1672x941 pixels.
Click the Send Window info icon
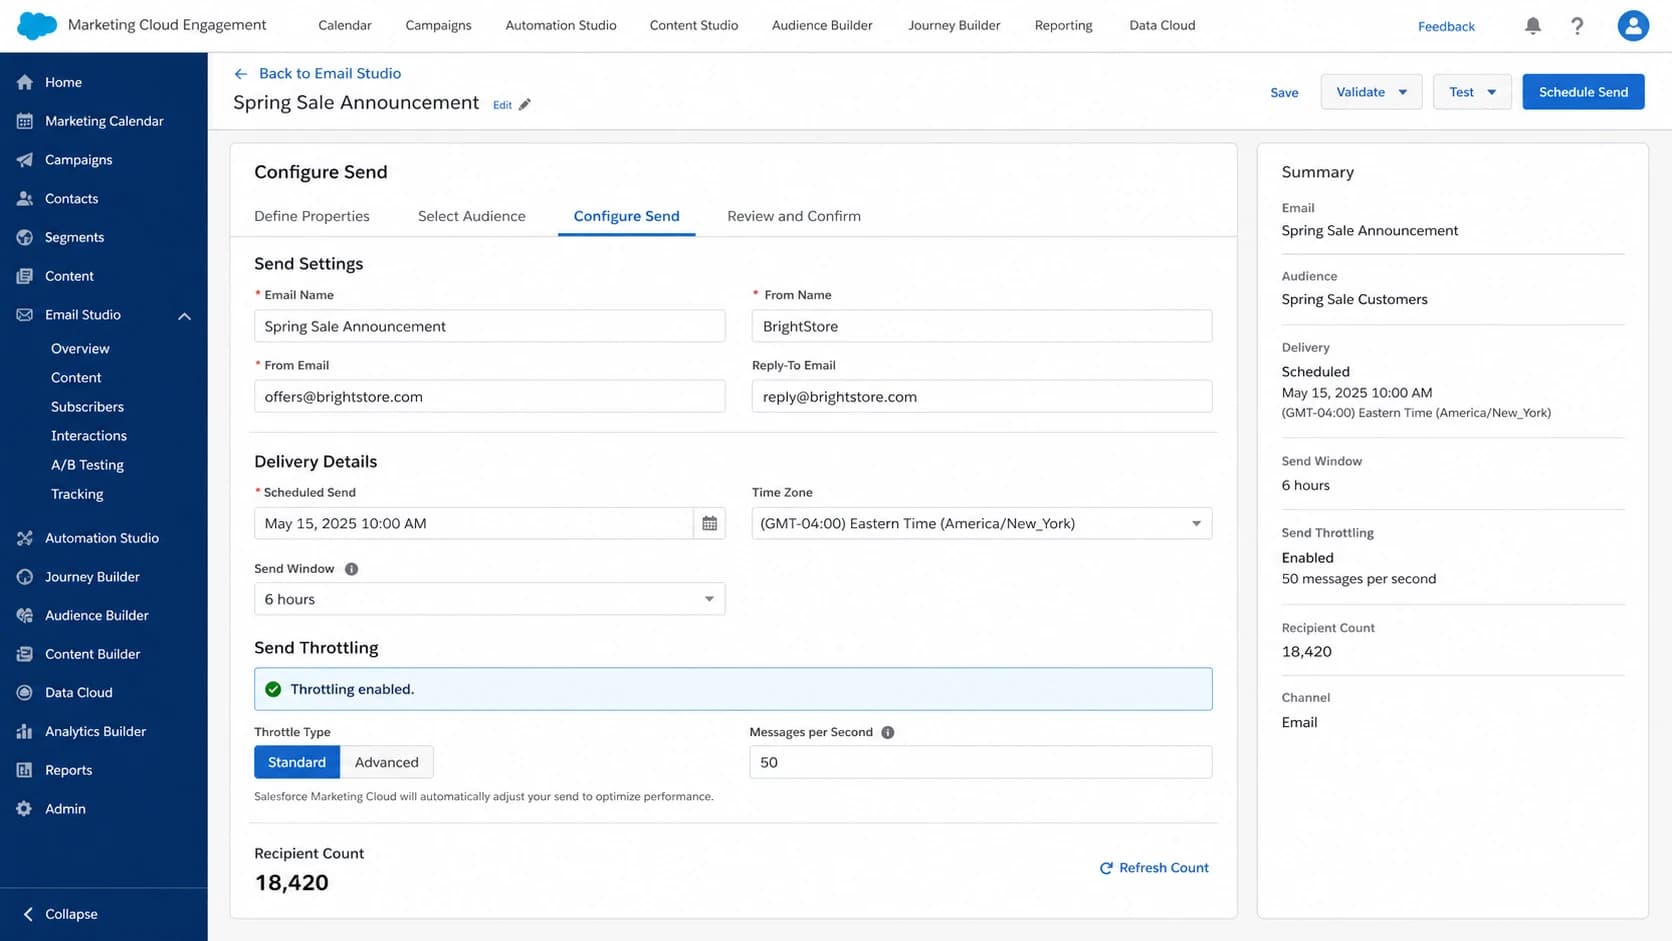[351, 569]
